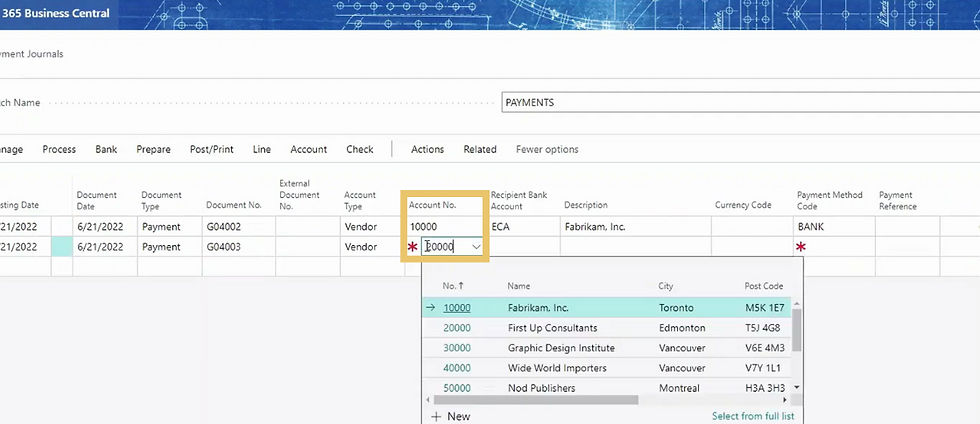The height and width of the screenshot is (424, 980).
Task: Open the Bank menu
Action: [106, 149]
